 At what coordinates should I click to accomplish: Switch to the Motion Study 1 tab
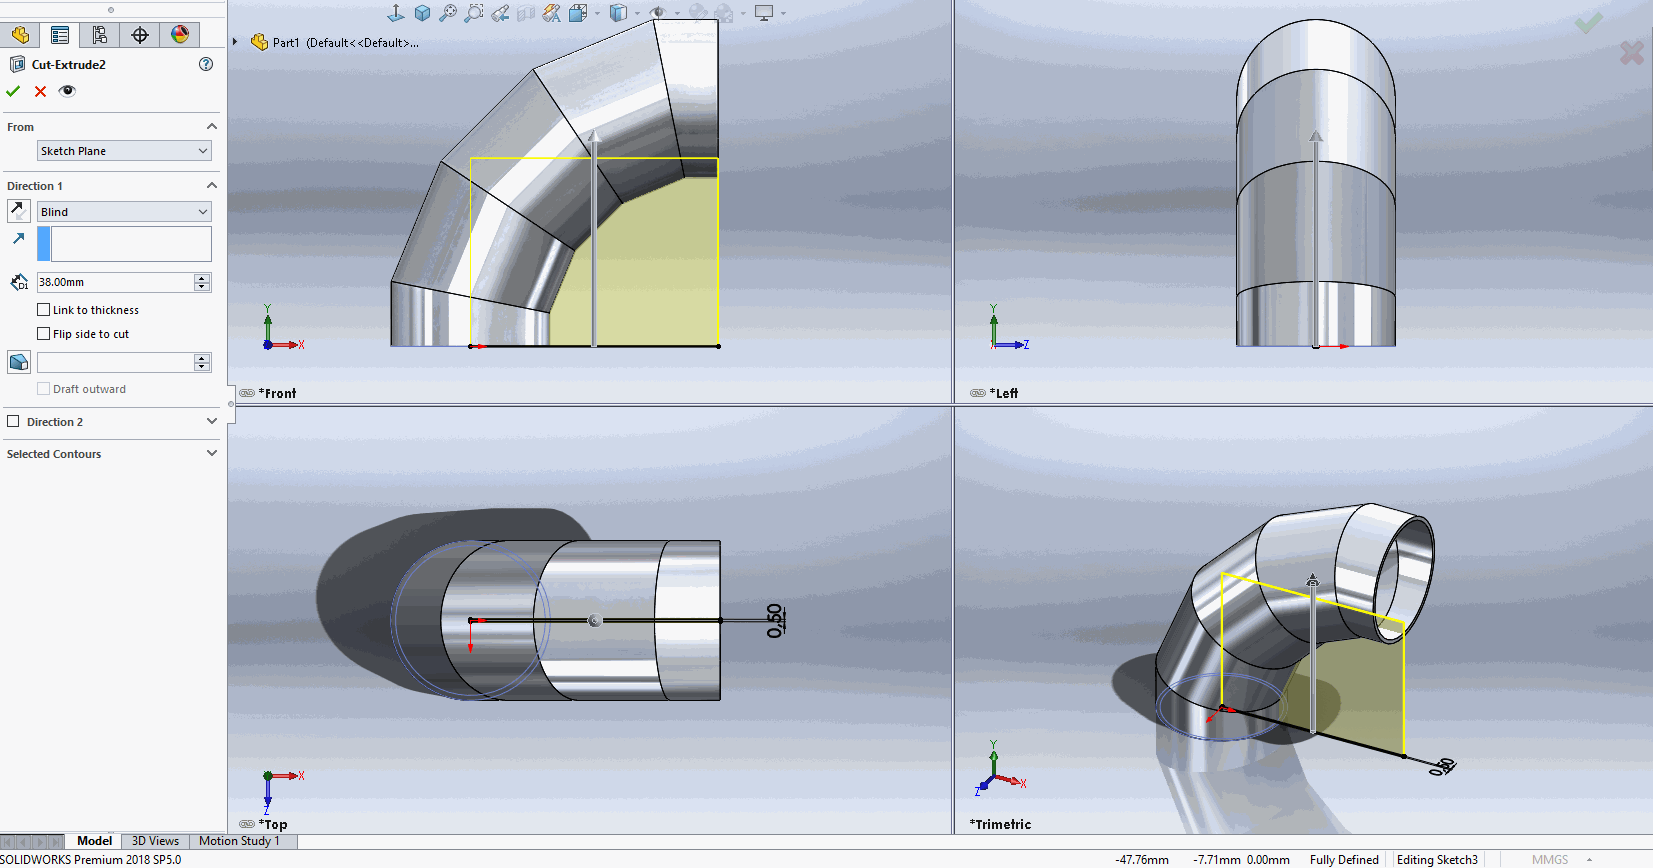click(239, 841)
